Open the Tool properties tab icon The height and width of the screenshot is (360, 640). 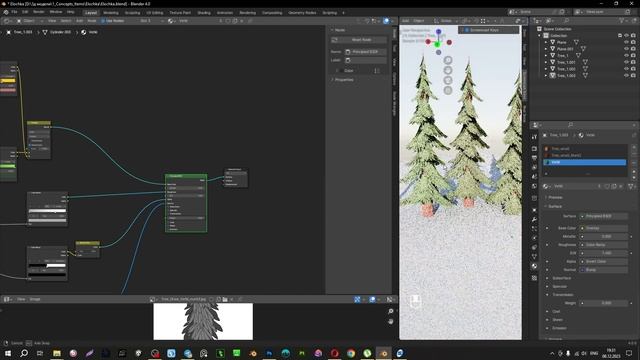534,137
